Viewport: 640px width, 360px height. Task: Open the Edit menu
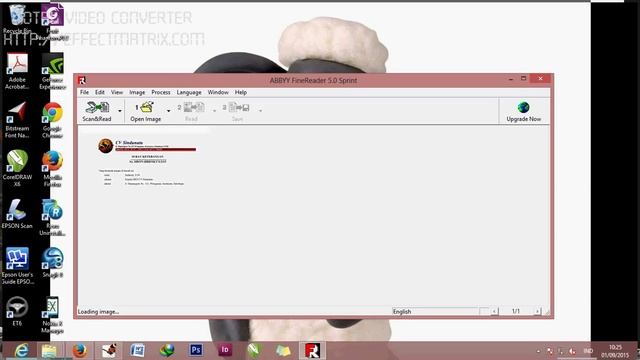[x=100, y=92]
